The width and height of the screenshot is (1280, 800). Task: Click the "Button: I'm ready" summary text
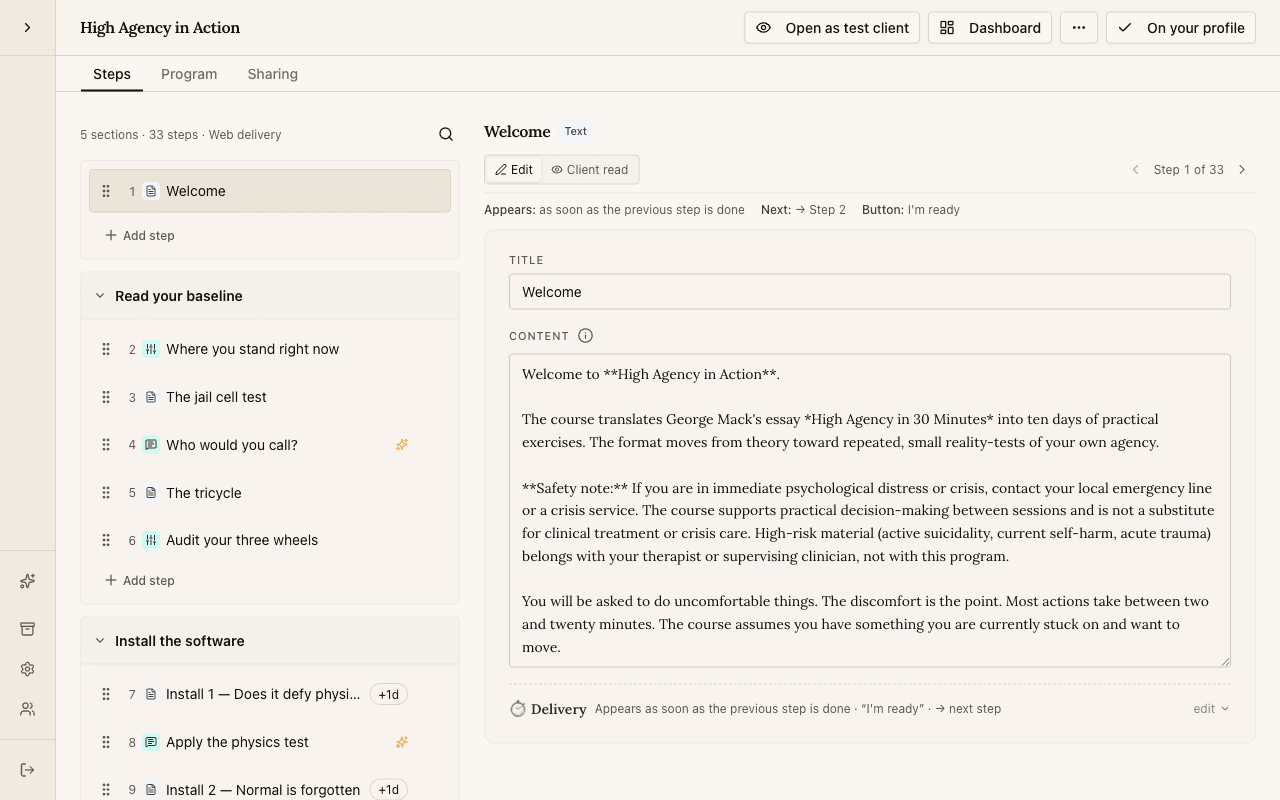tap(911, 210)
